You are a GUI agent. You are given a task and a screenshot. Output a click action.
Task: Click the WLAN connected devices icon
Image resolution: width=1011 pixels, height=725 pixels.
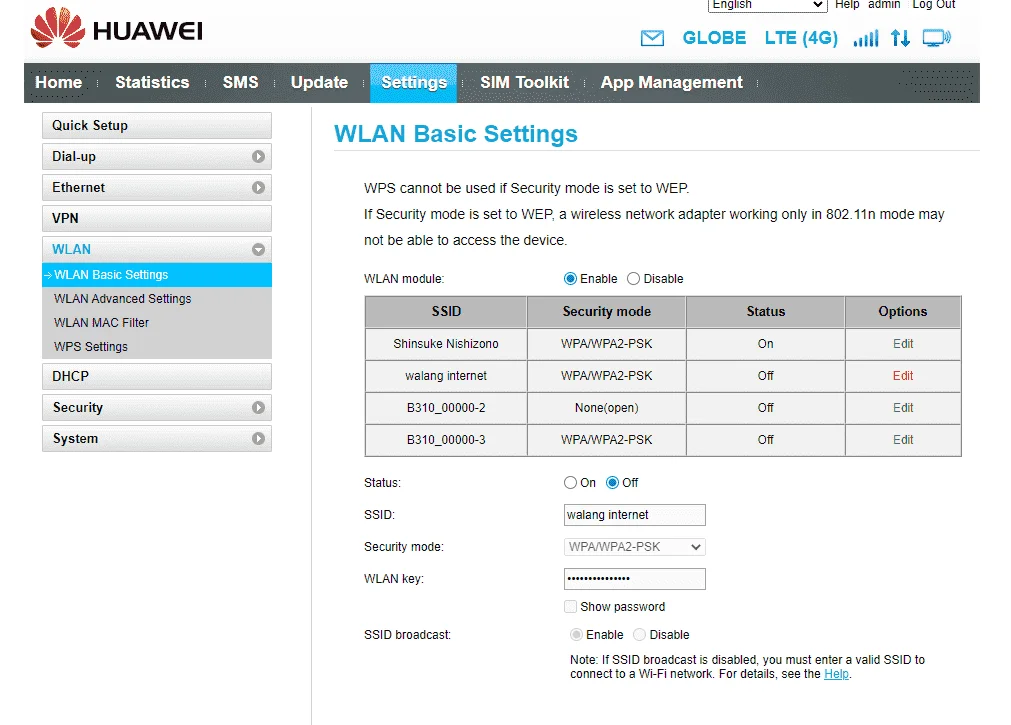tap(936, 38)
